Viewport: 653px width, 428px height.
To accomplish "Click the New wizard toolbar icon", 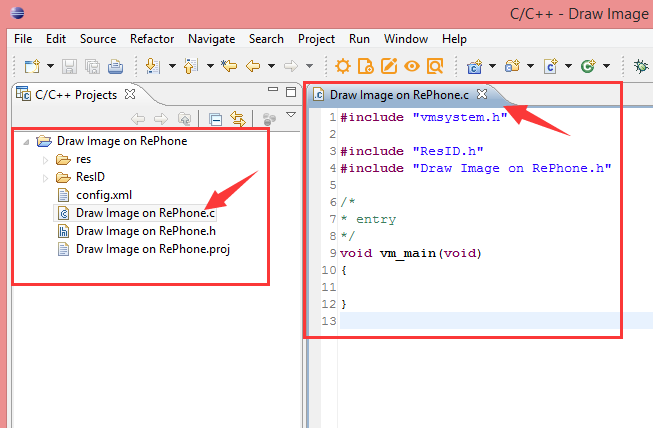I will [32, 66].
